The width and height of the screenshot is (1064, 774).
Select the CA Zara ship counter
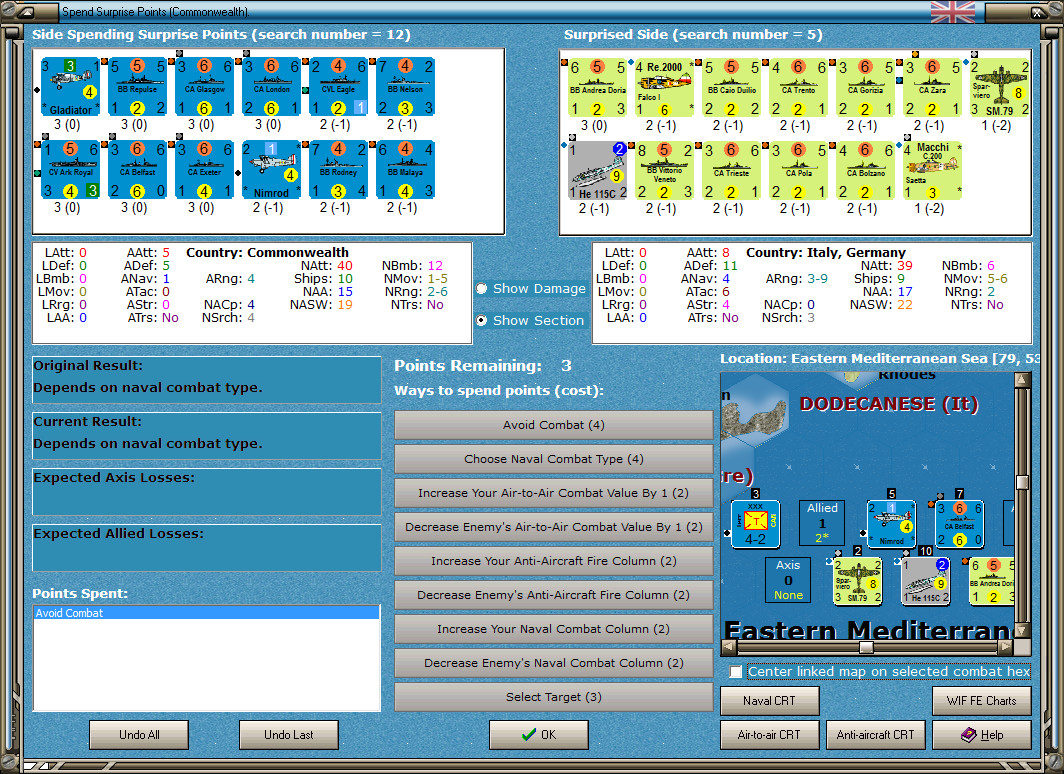tap(933, 88)
